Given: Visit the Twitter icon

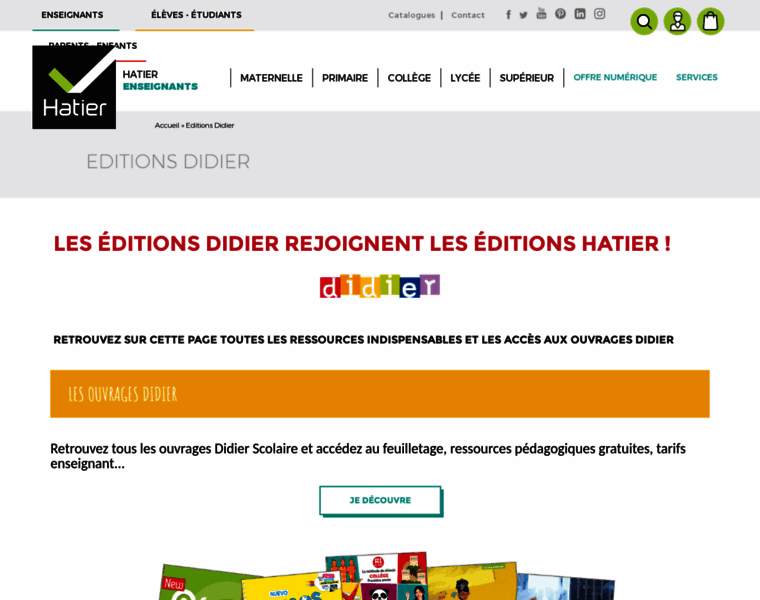Looking at the screenshot, I should click(x=523, y=15).
